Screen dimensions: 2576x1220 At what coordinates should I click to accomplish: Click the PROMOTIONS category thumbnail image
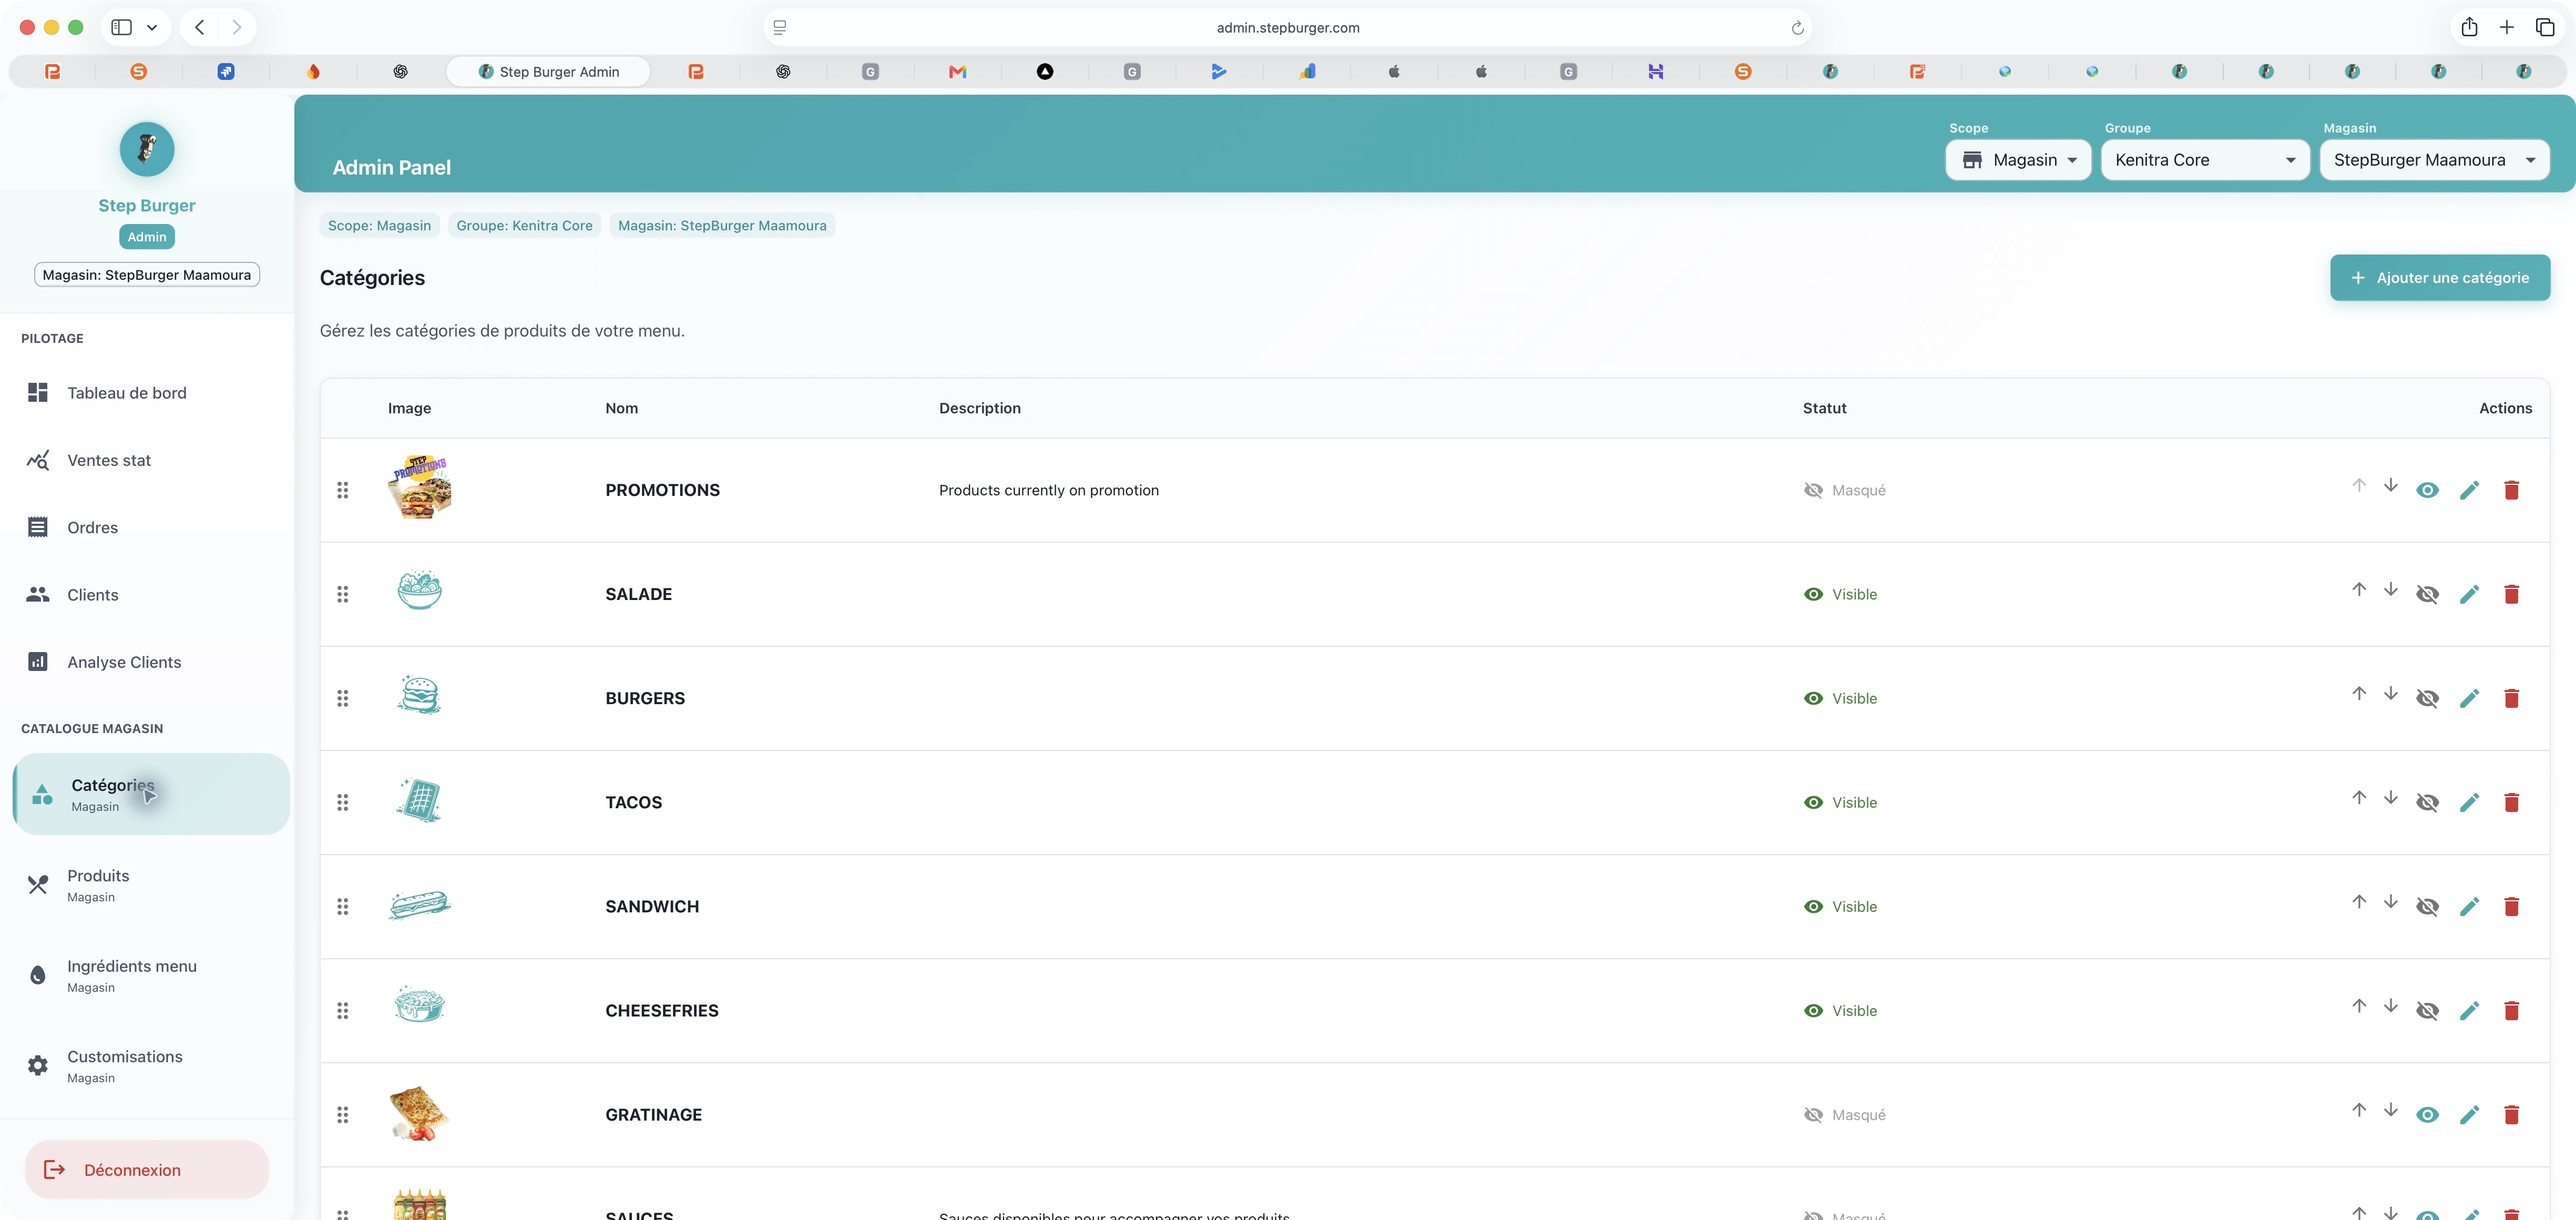tap(419, 488)
